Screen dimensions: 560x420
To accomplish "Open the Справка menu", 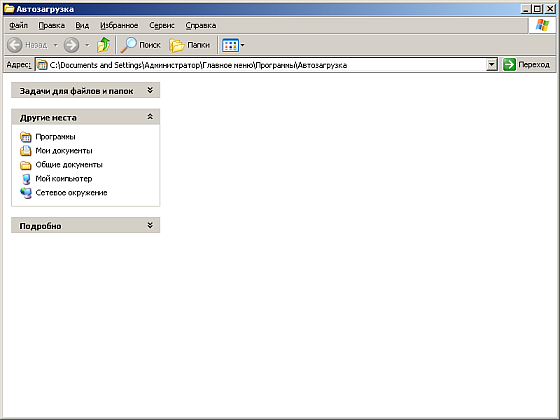I will coord(201,25).
